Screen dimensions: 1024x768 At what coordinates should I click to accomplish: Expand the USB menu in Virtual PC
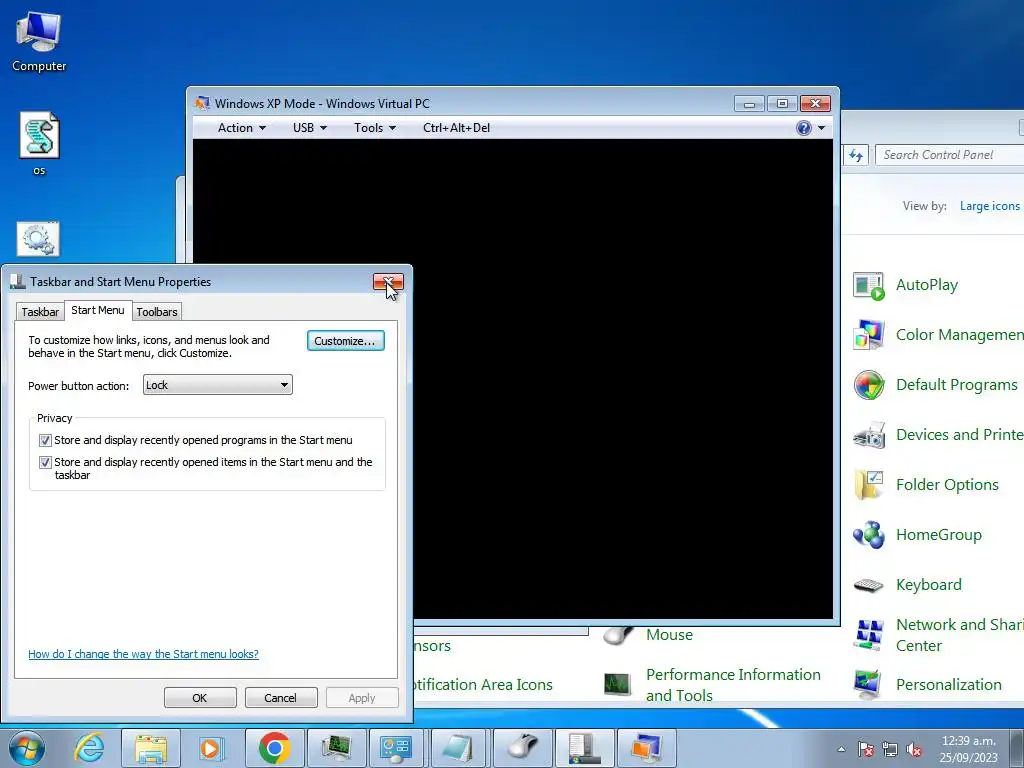point(310,128)
